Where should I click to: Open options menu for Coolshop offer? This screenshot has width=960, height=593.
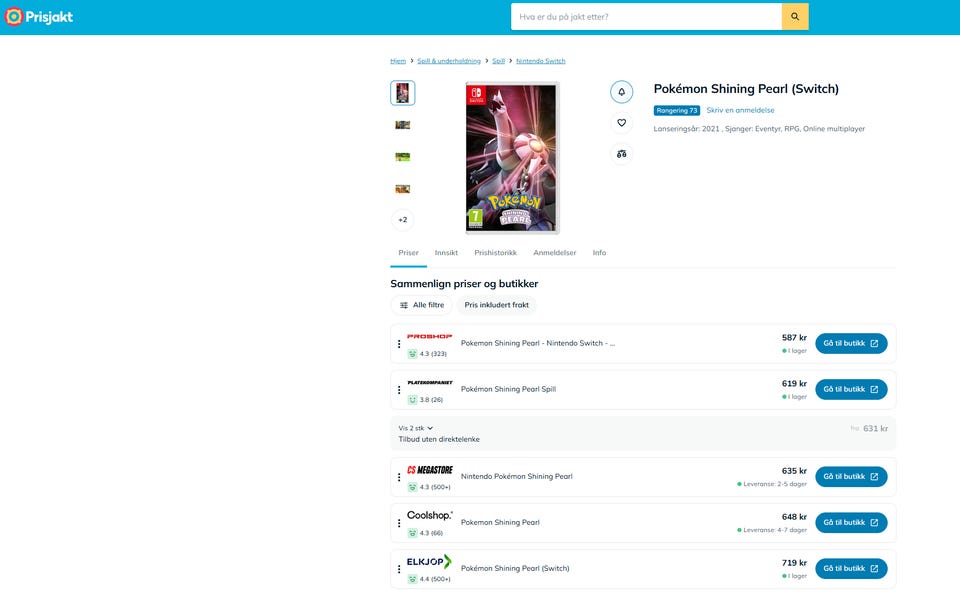coord(399,523)
